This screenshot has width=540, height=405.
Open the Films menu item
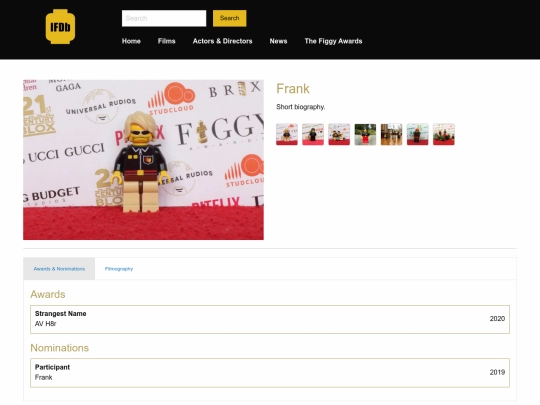tap(167, 41)
